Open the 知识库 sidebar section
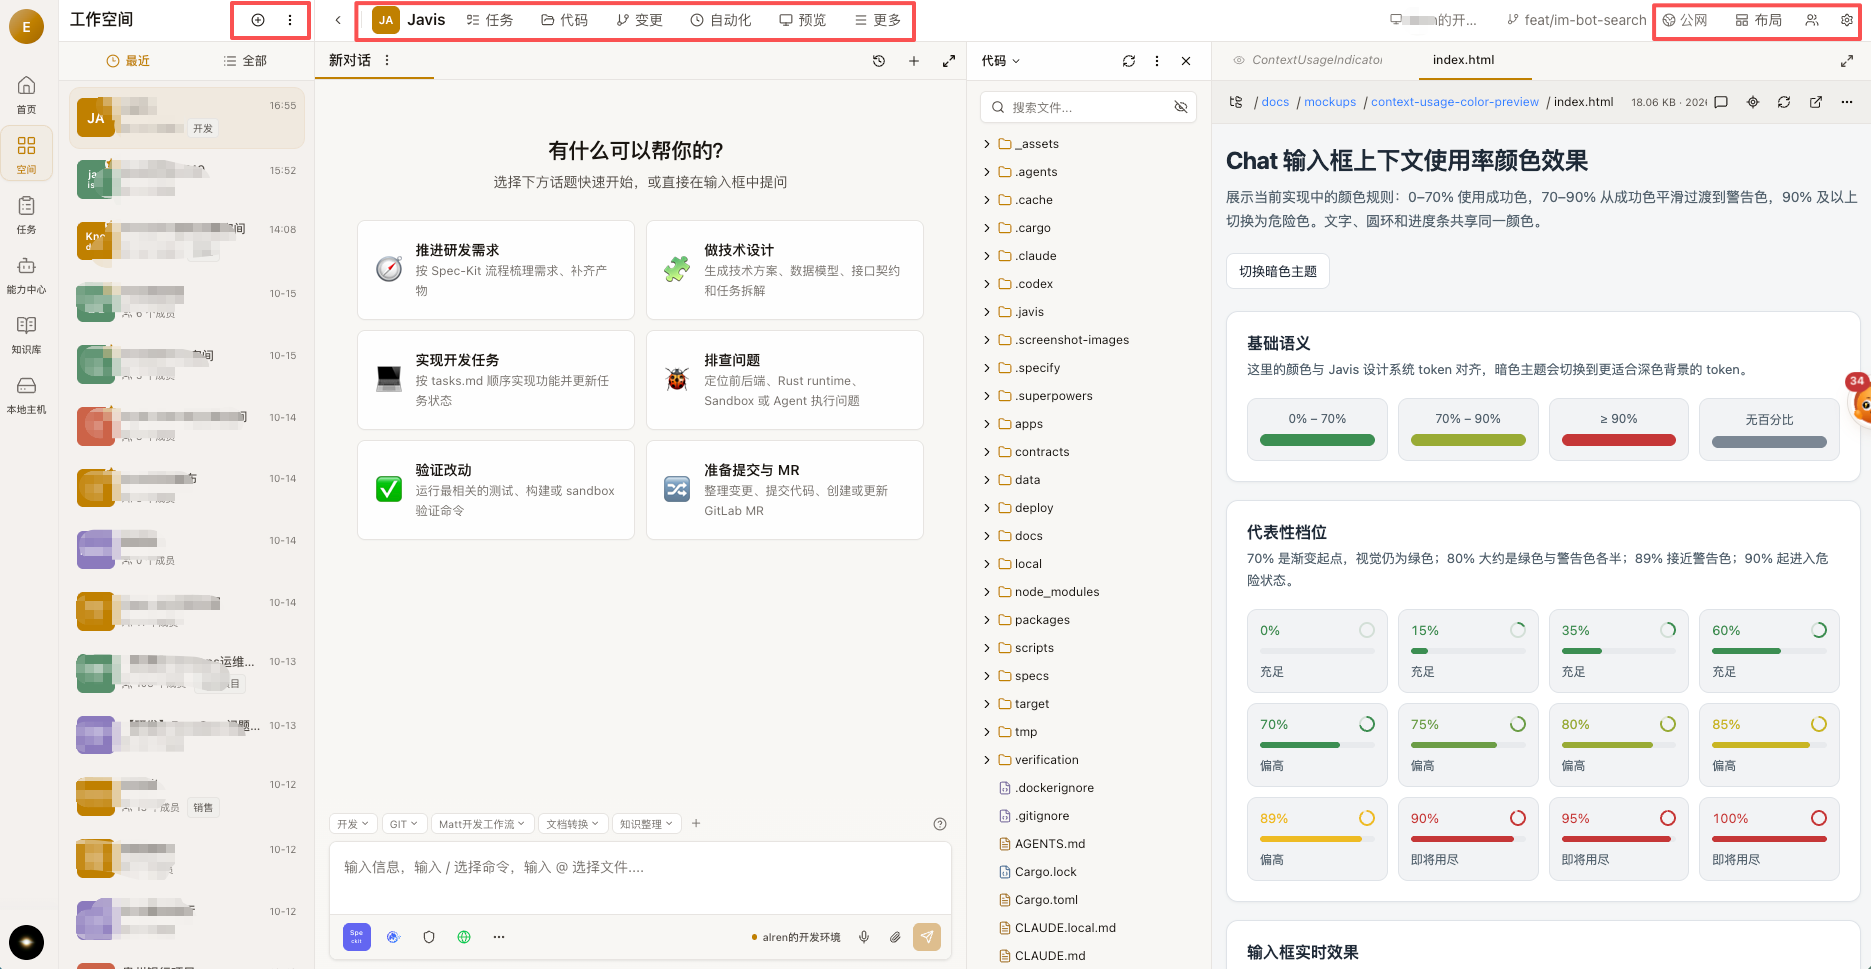The width and height of the screenshot is (1871, 969). 27,335
